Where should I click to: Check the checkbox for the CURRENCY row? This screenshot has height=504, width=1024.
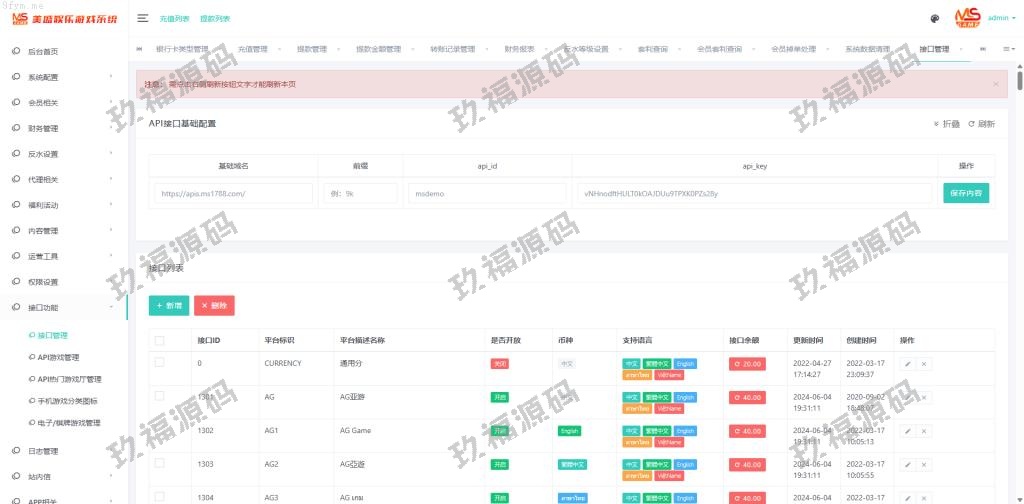click(159, 363)
